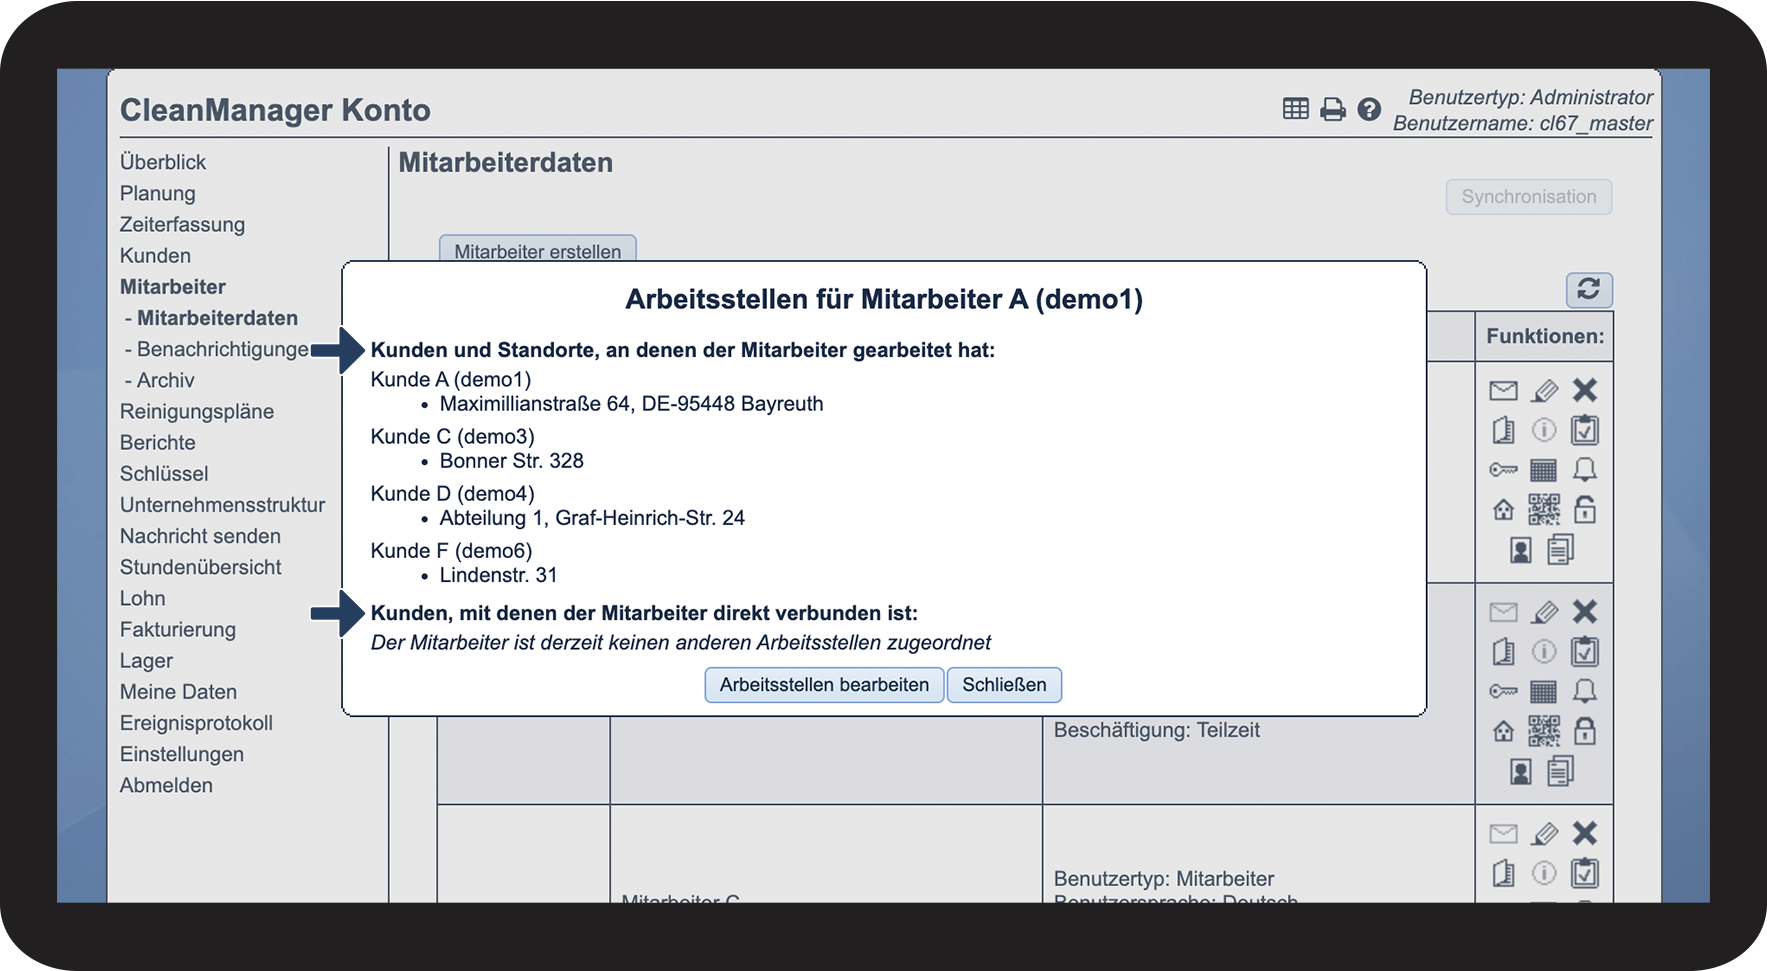Click the first row pencil edit icon
The image size is (1767, 971).
coord(1545,390)
